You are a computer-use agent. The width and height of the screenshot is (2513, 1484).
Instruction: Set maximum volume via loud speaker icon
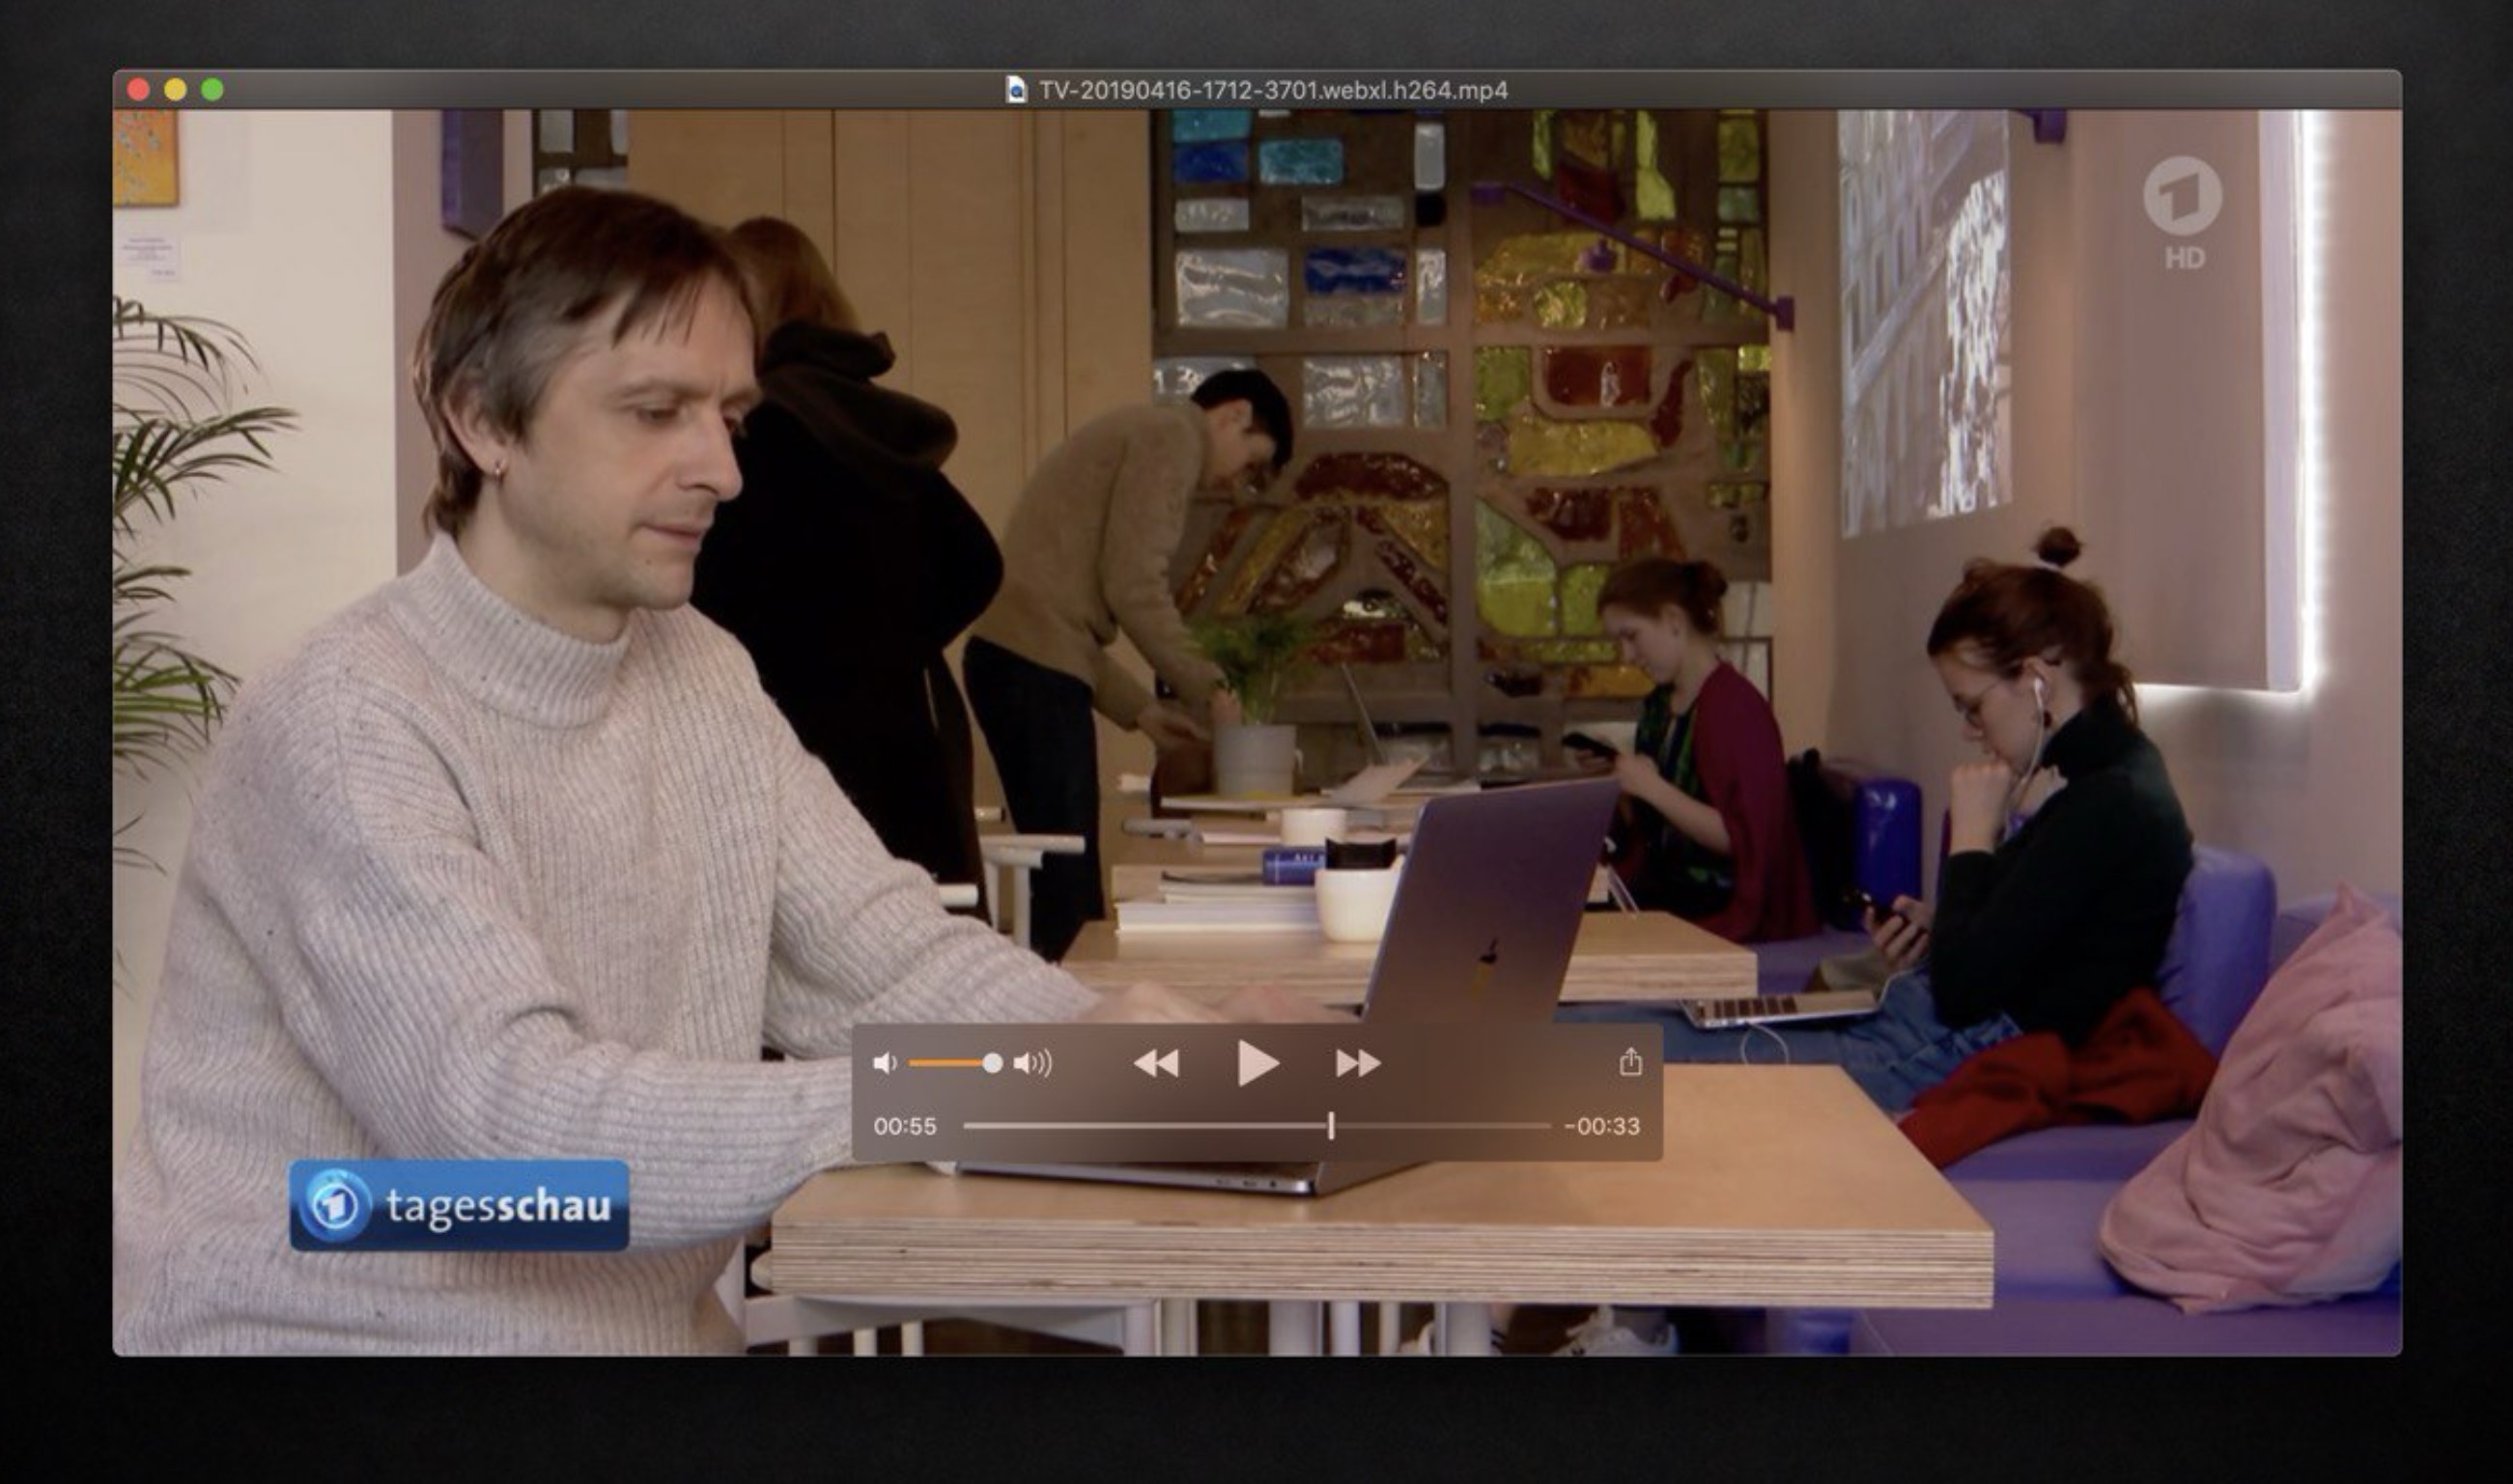click(x=1032, y=1063)
